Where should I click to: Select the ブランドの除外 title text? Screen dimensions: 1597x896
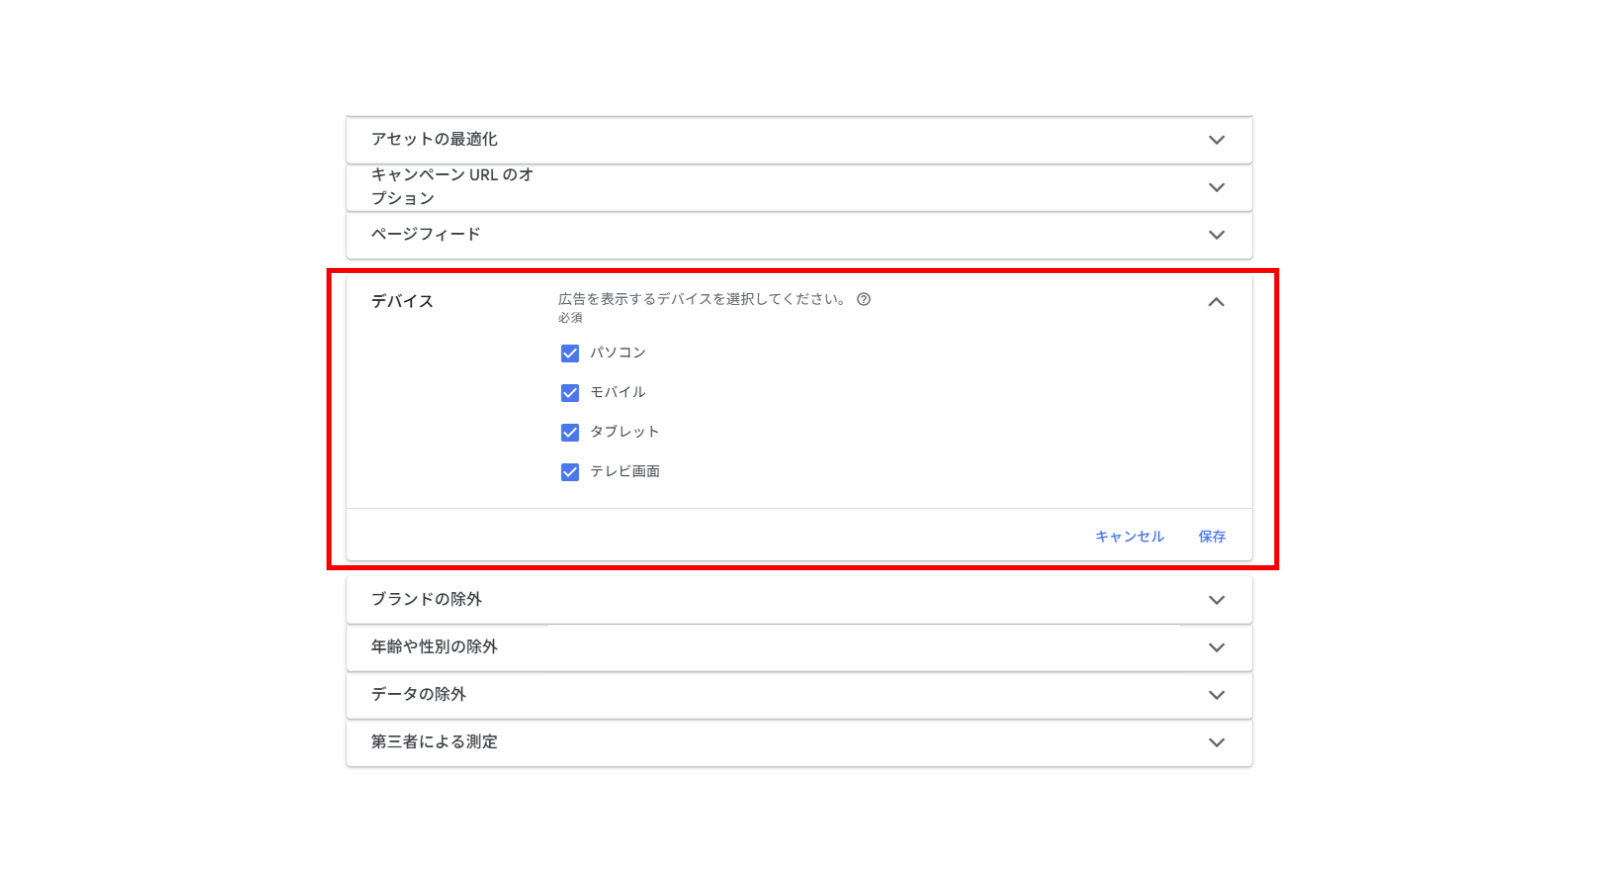point(426,599)
